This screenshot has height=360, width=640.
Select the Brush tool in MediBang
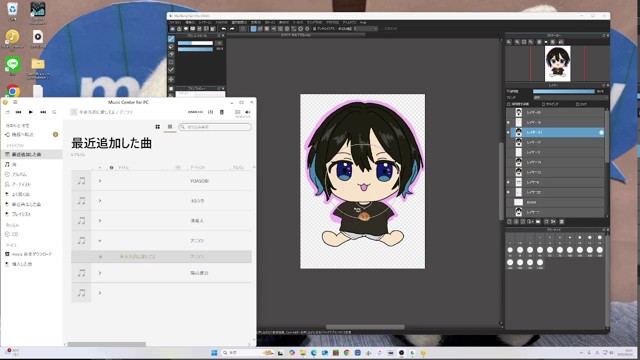[x=171, y=39]
